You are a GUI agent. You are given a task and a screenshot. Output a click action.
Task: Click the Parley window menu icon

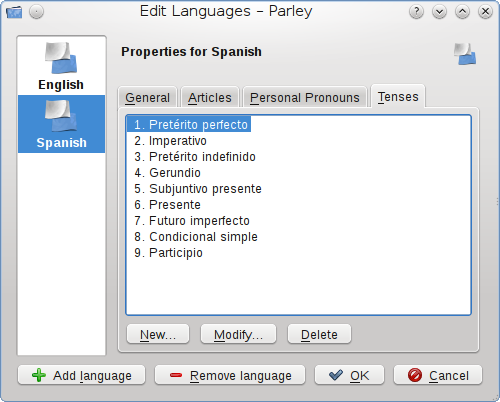(14, 13)
